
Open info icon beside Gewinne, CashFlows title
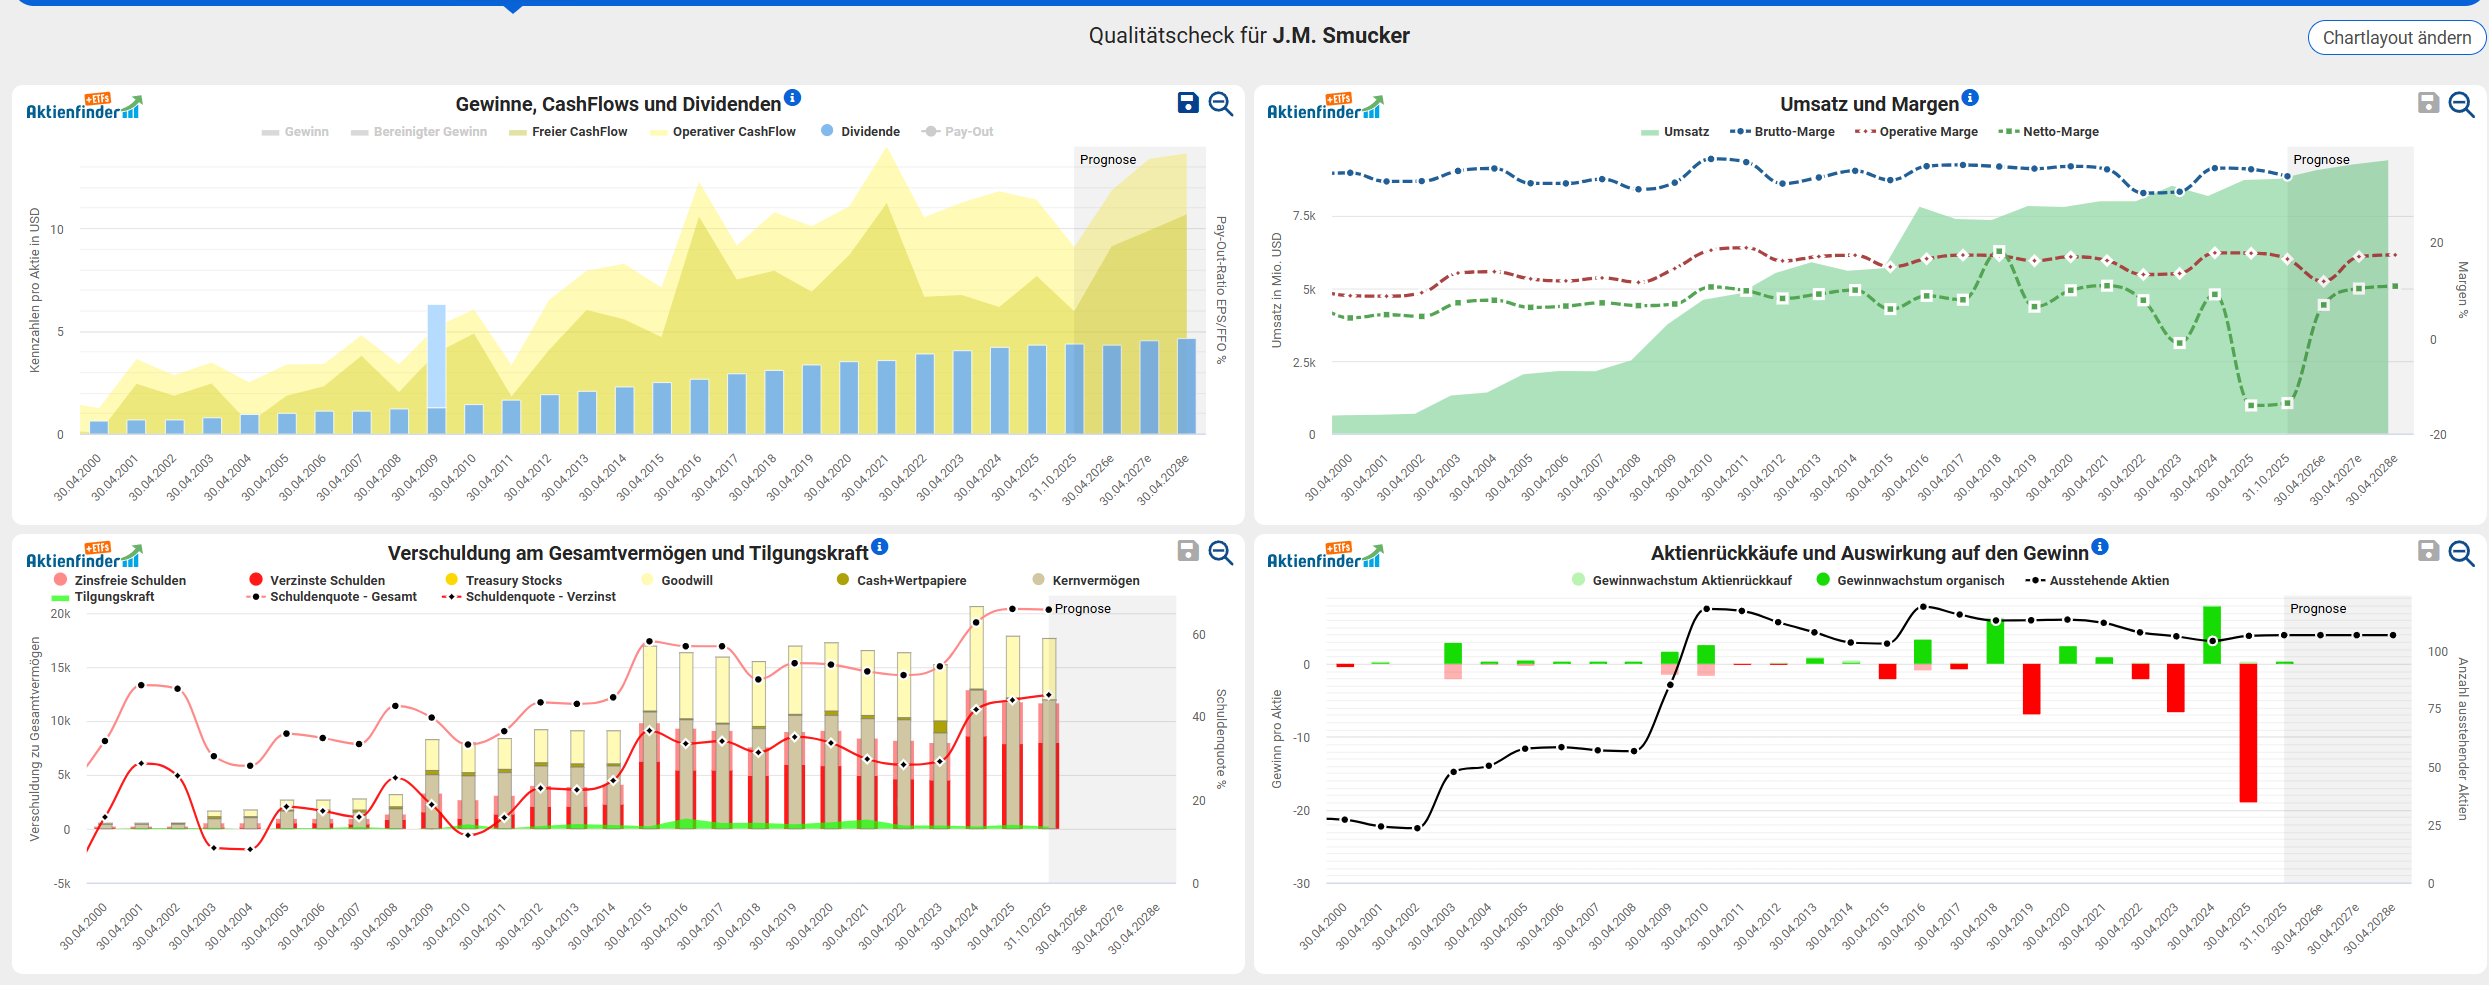792,98
